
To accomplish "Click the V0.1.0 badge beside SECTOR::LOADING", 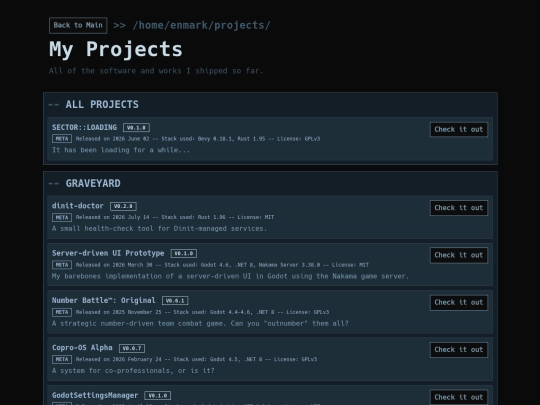I will pos(136,128).
